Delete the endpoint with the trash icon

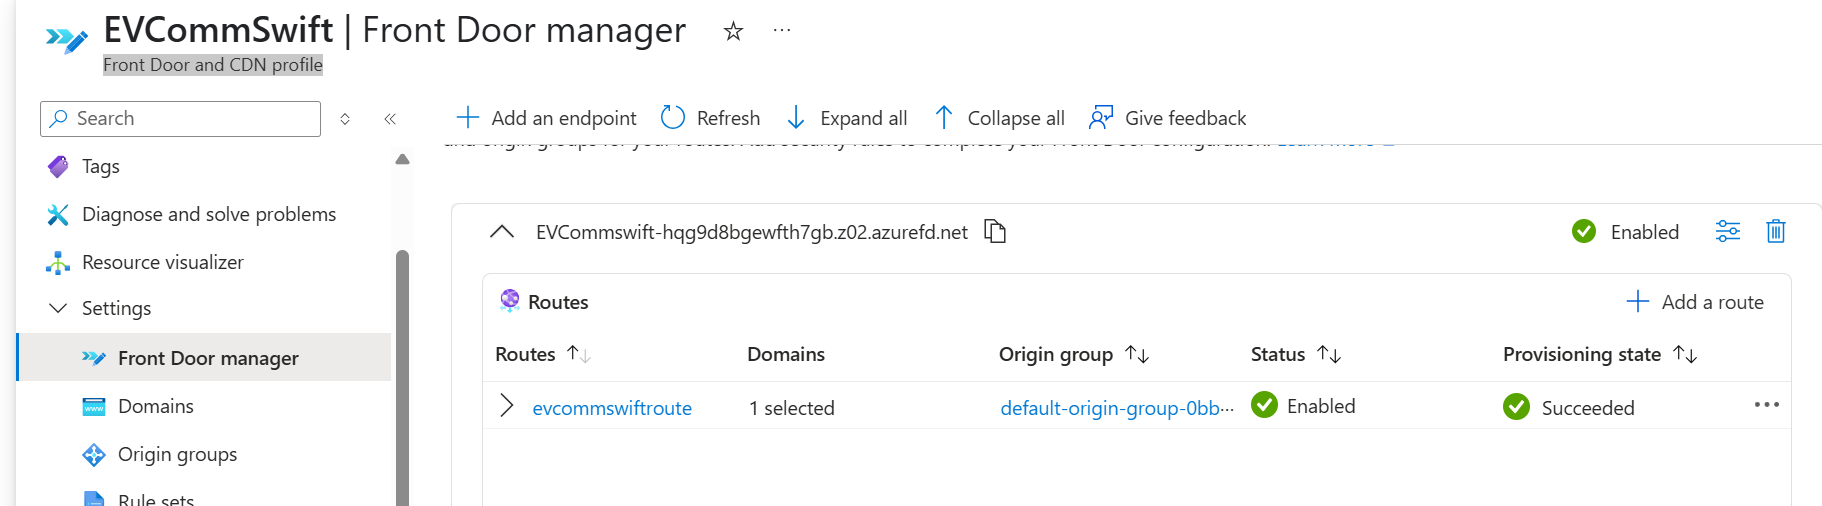pyautogui.click(x=1776, y=231)
